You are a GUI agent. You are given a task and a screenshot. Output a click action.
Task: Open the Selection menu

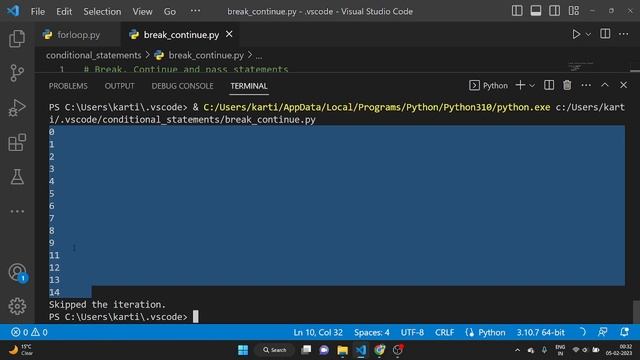[x=102, y=11]
